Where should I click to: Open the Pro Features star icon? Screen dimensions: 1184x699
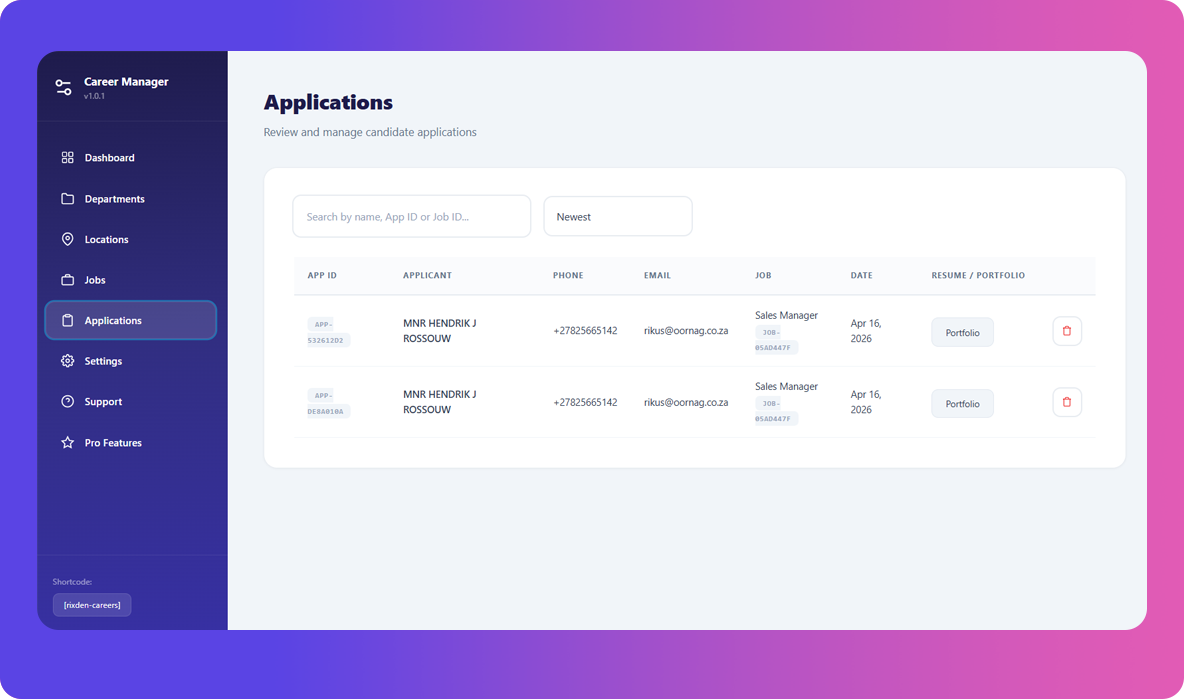point(67,442)
